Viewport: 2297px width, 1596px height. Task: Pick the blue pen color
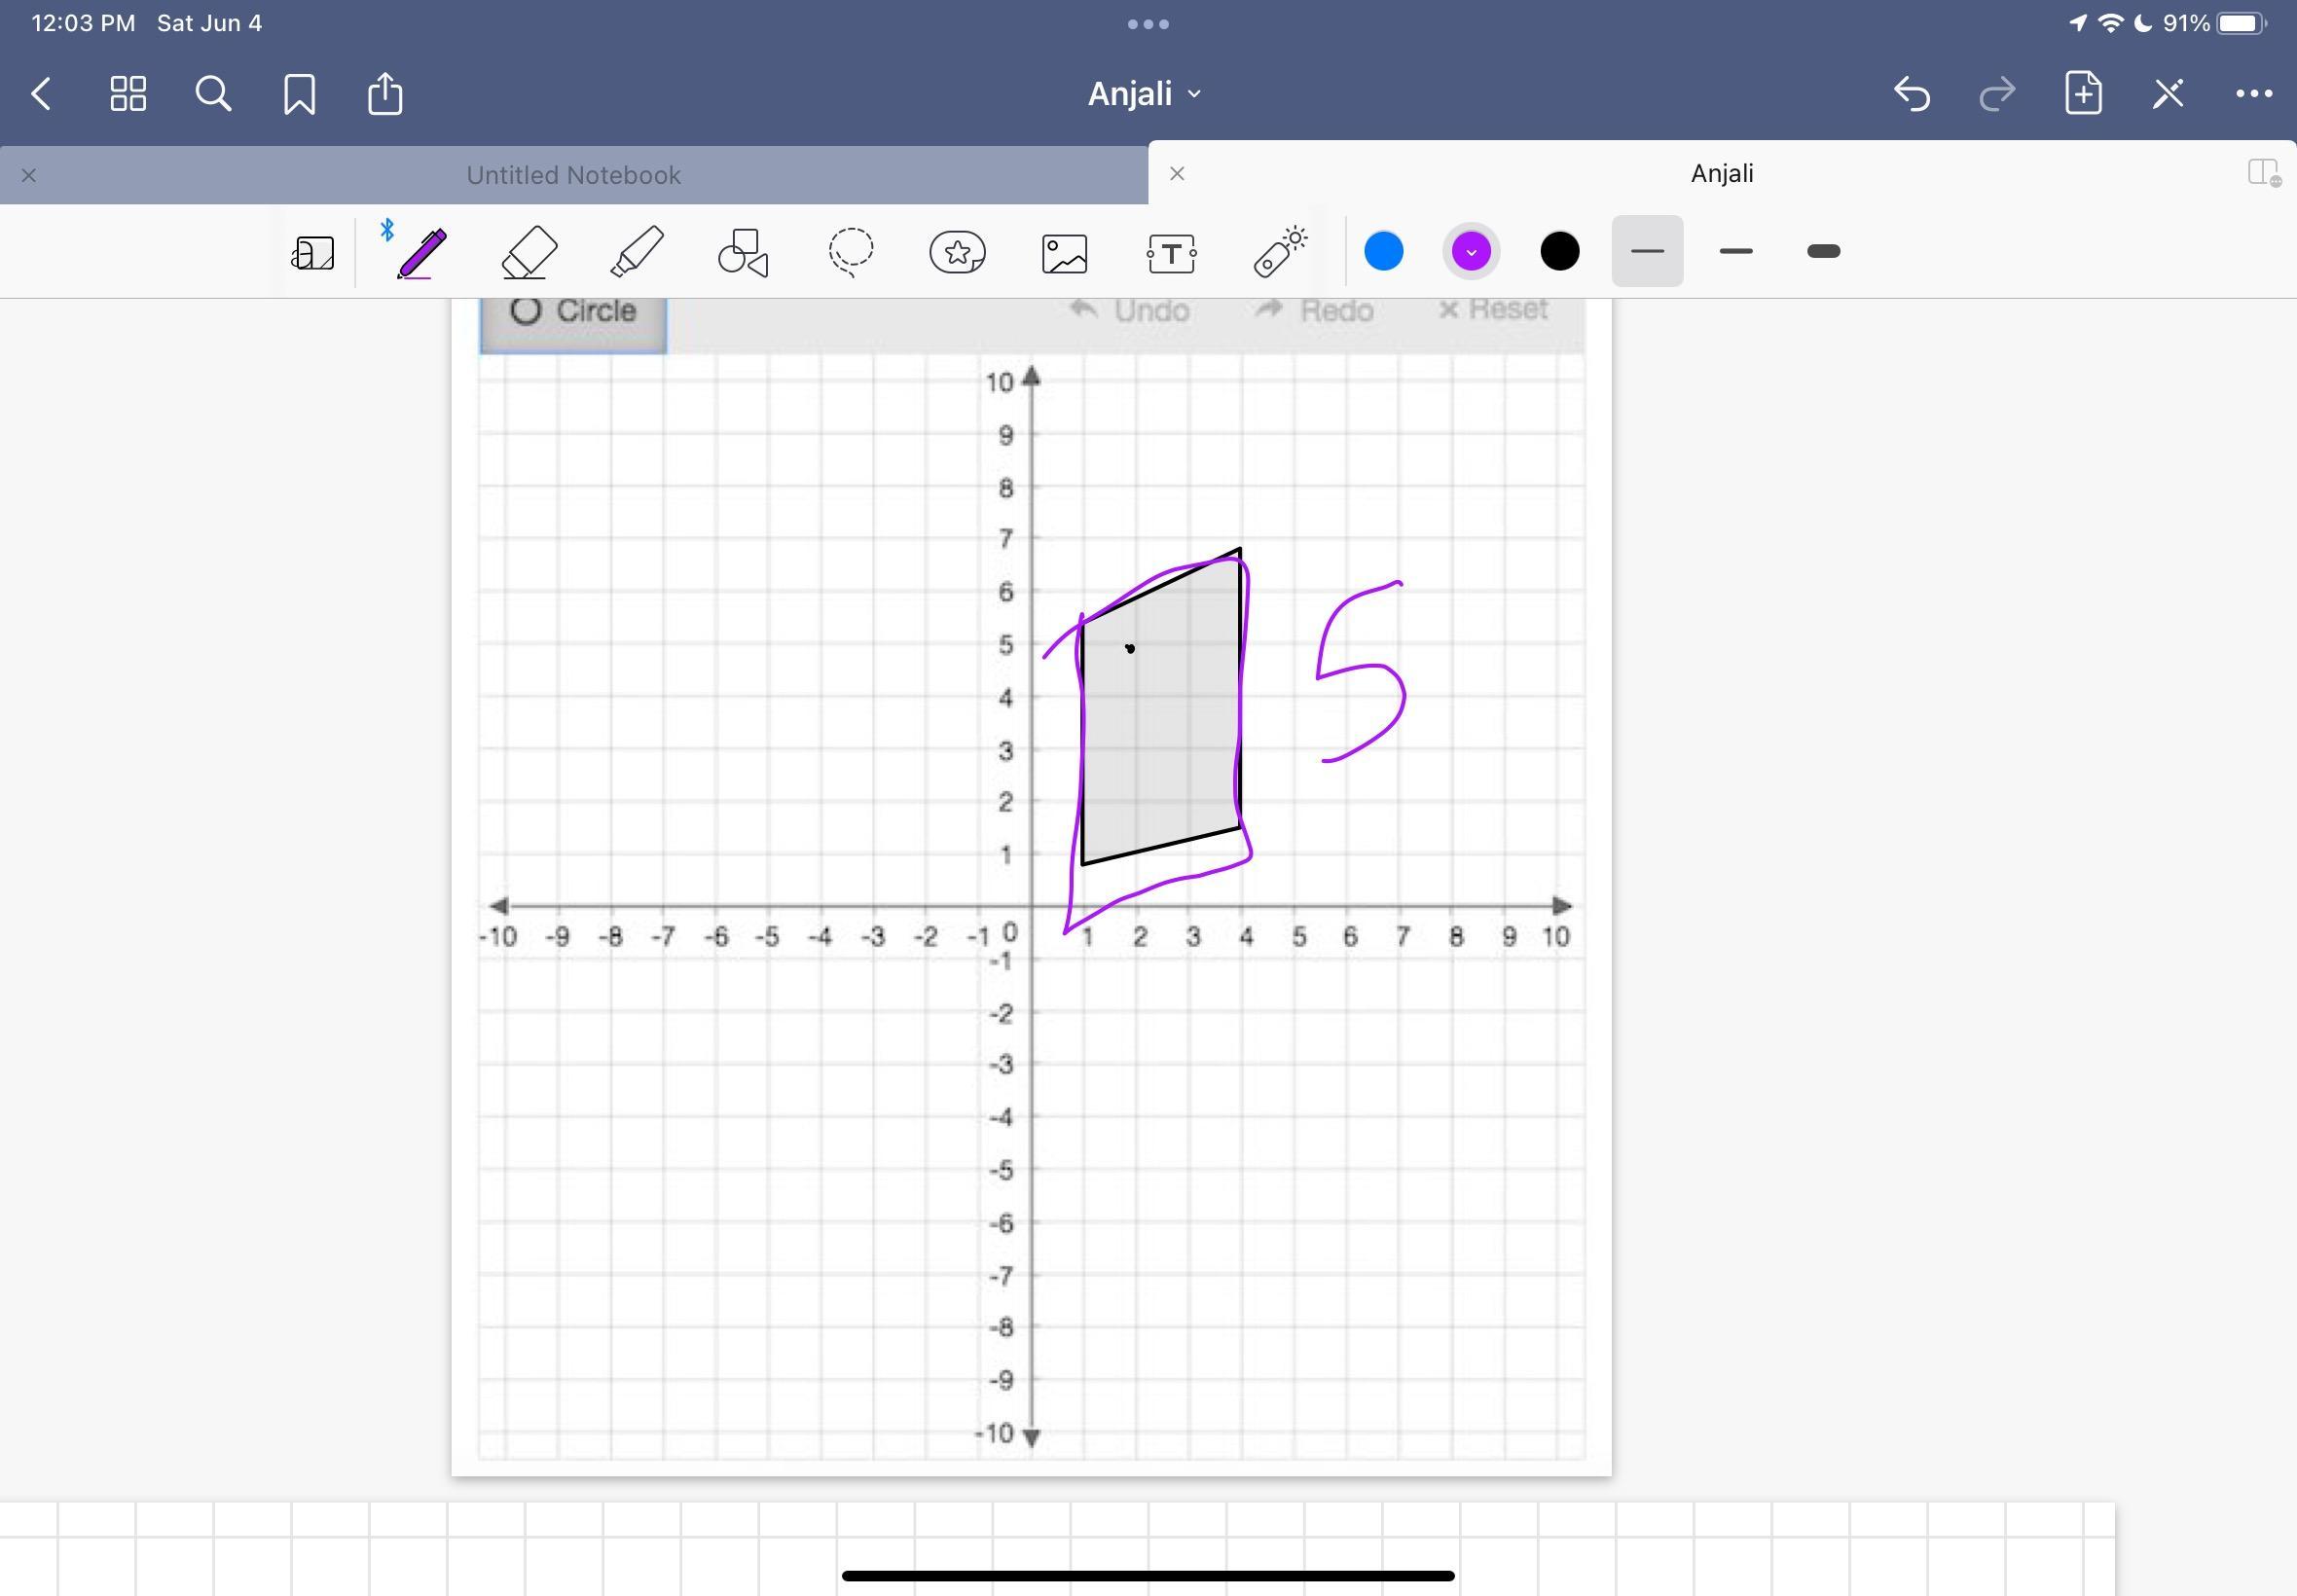(x=1383, y=251)
